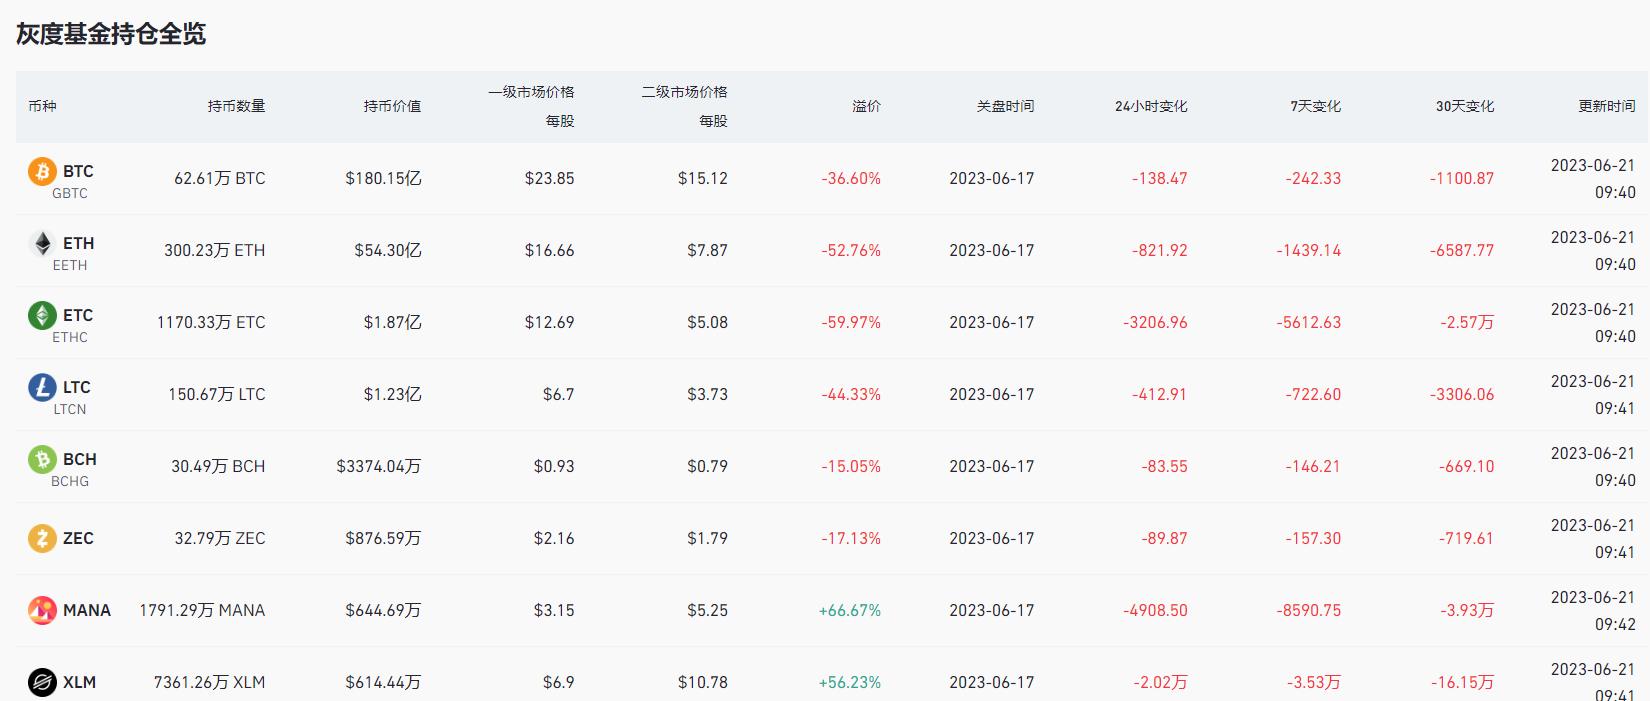1650x701 pixels.
Task: Click the $10.78 secondary market price
Action: pos(703,682)
